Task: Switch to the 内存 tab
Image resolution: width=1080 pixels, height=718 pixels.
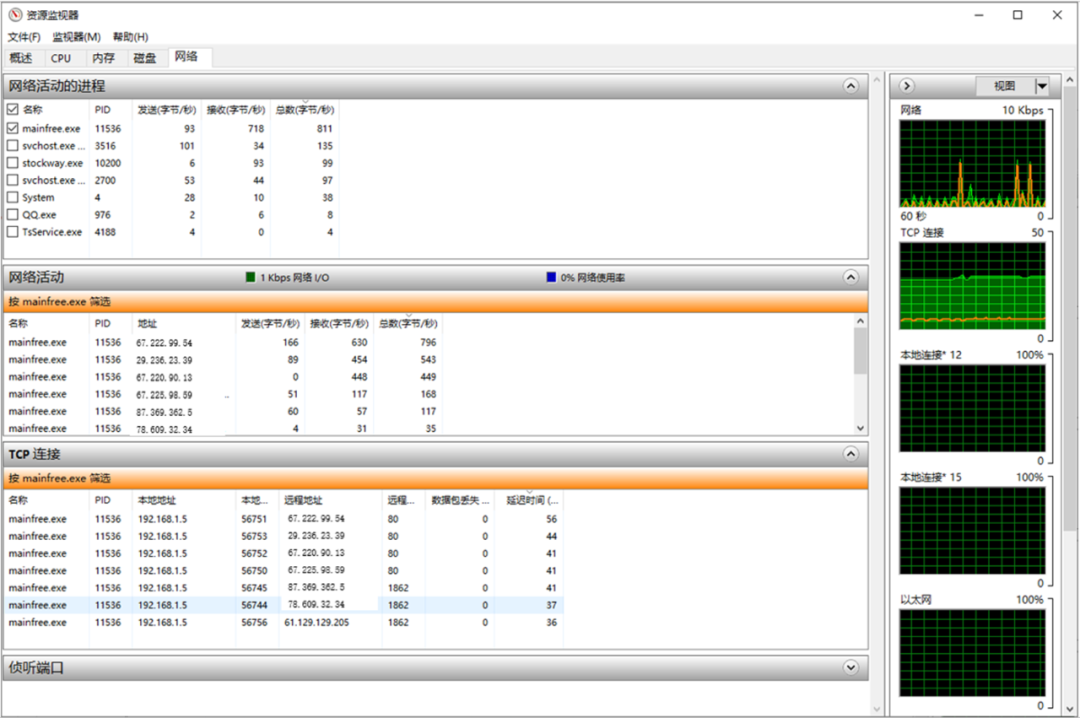Action: pyautogui.click(x=103, y=58)
